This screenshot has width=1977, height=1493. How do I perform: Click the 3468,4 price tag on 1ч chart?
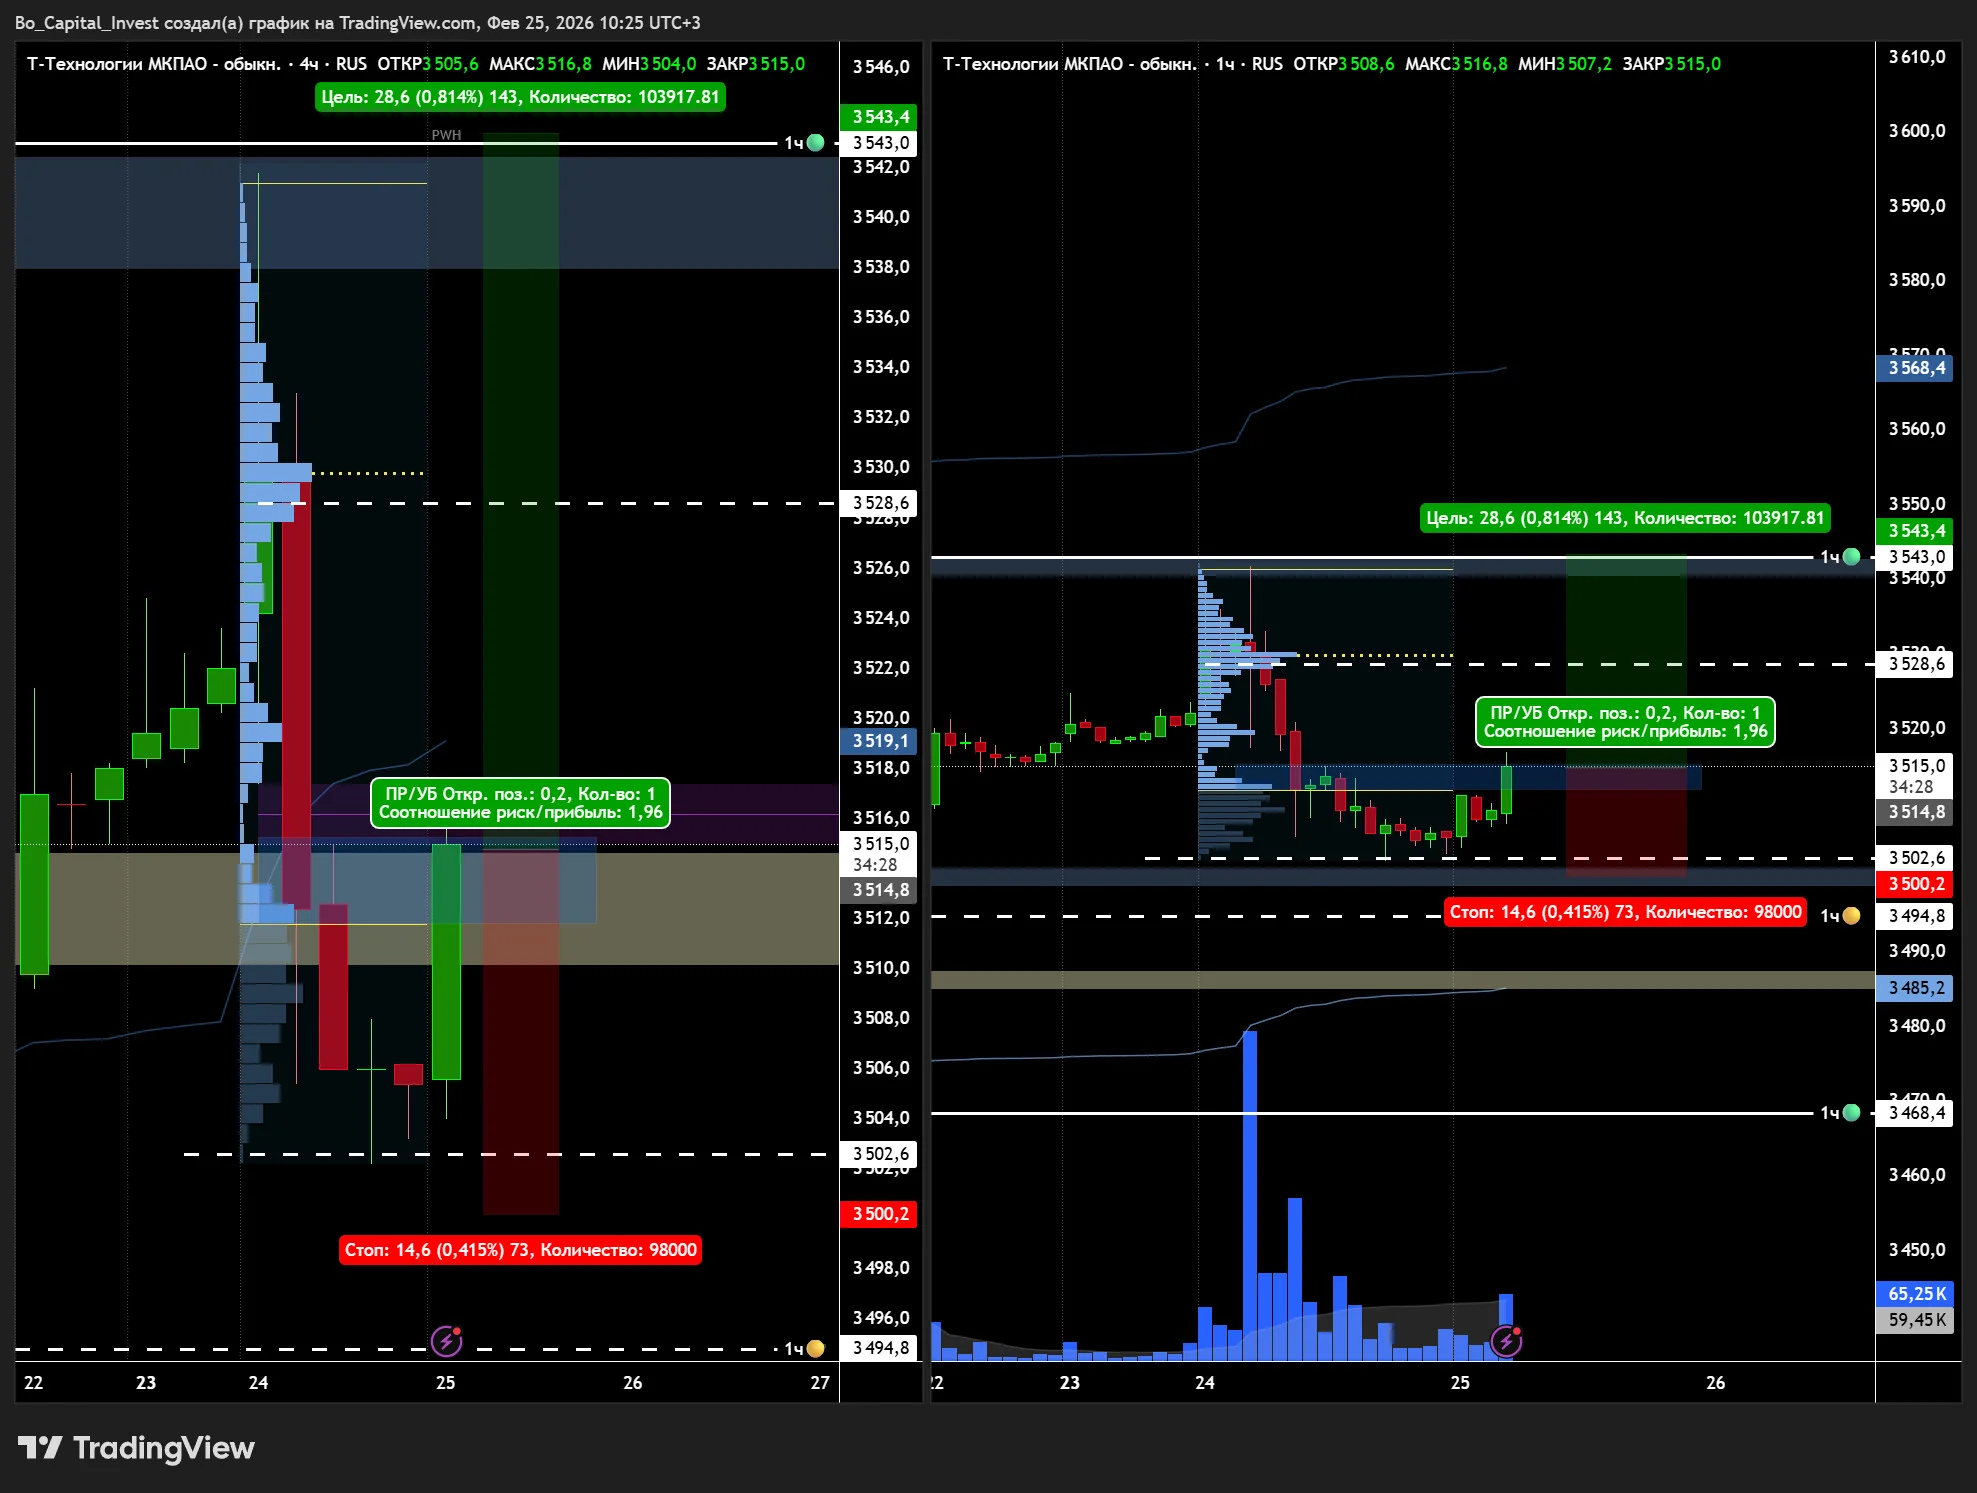click(1916, 1113)
